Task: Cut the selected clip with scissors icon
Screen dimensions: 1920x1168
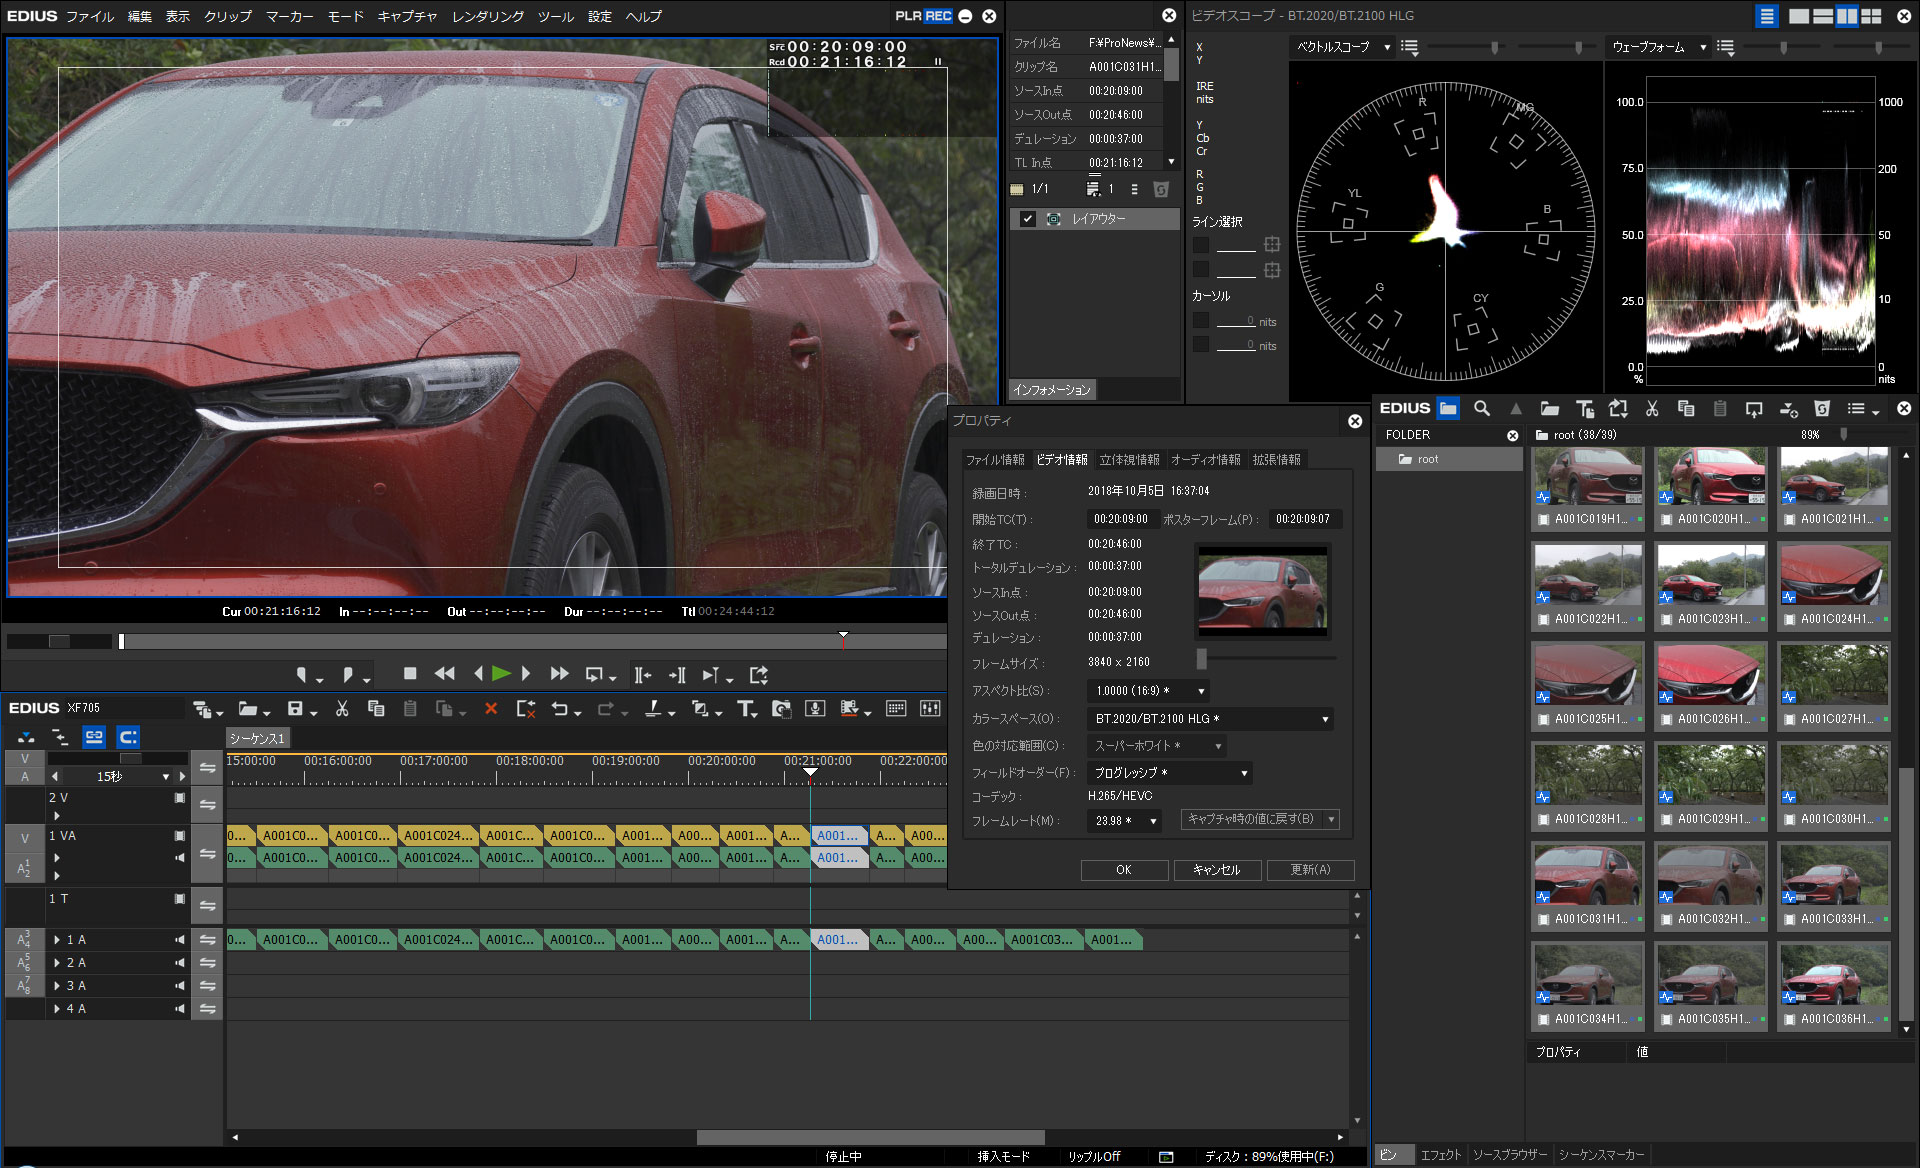Action: click(342, 709)
